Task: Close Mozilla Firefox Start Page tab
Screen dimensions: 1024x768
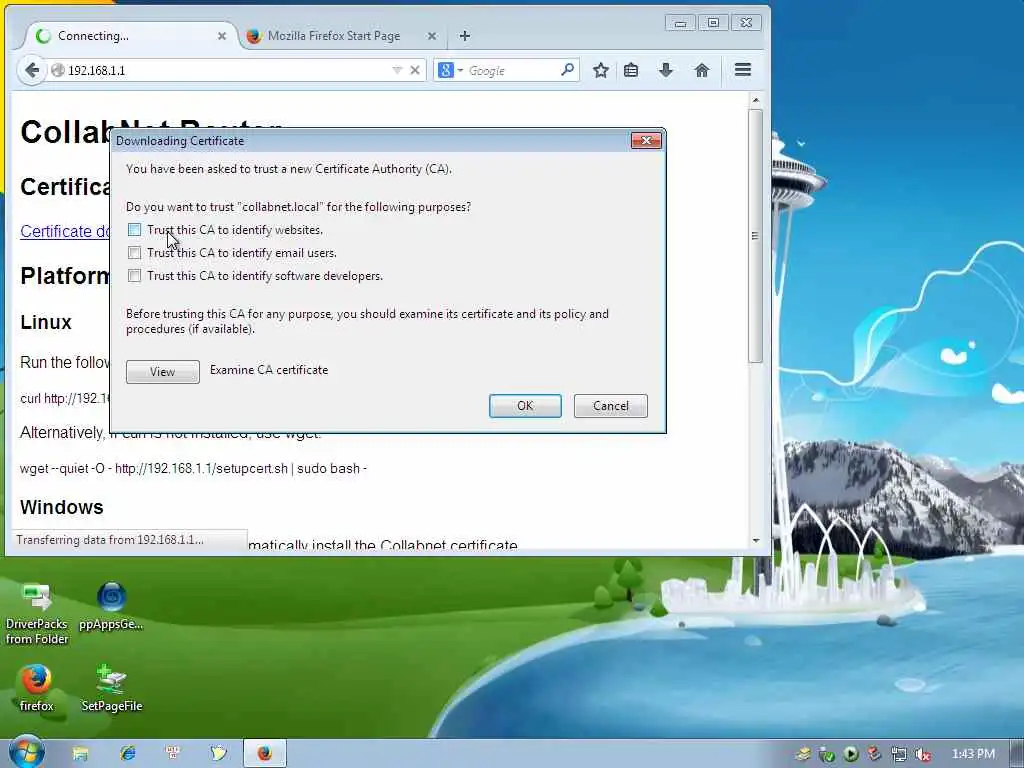Action: pos(432,36)
